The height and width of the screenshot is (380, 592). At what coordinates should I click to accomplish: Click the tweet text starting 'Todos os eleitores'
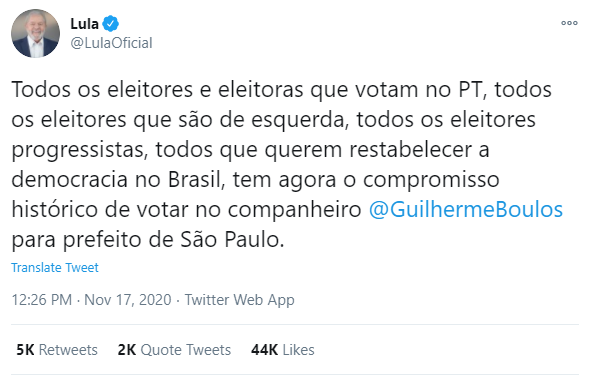pyautogui.click(x=287, y=164)
